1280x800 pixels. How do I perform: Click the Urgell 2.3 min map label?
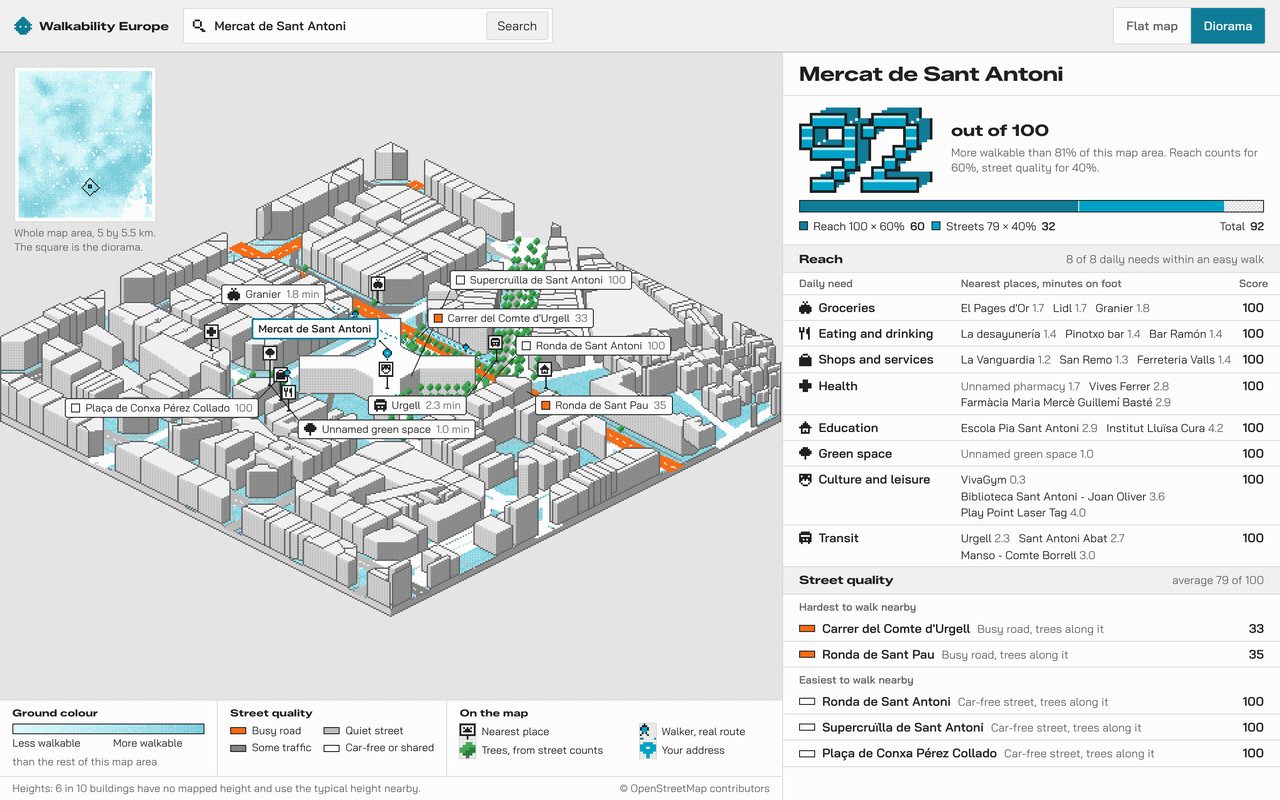(418, 405)
